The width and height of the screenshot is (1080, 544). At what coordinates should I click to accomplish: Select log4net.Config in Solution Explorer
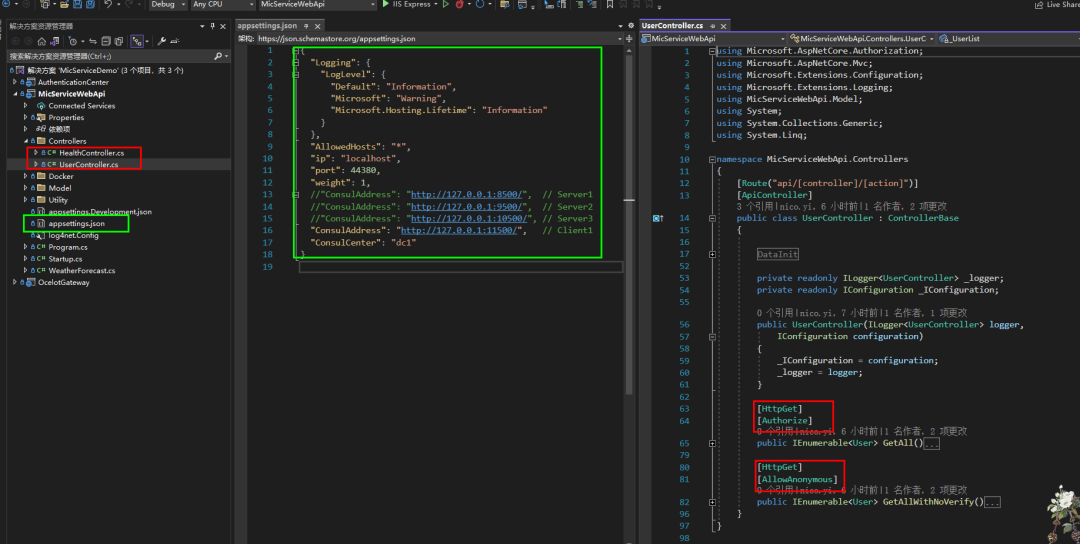73,236
